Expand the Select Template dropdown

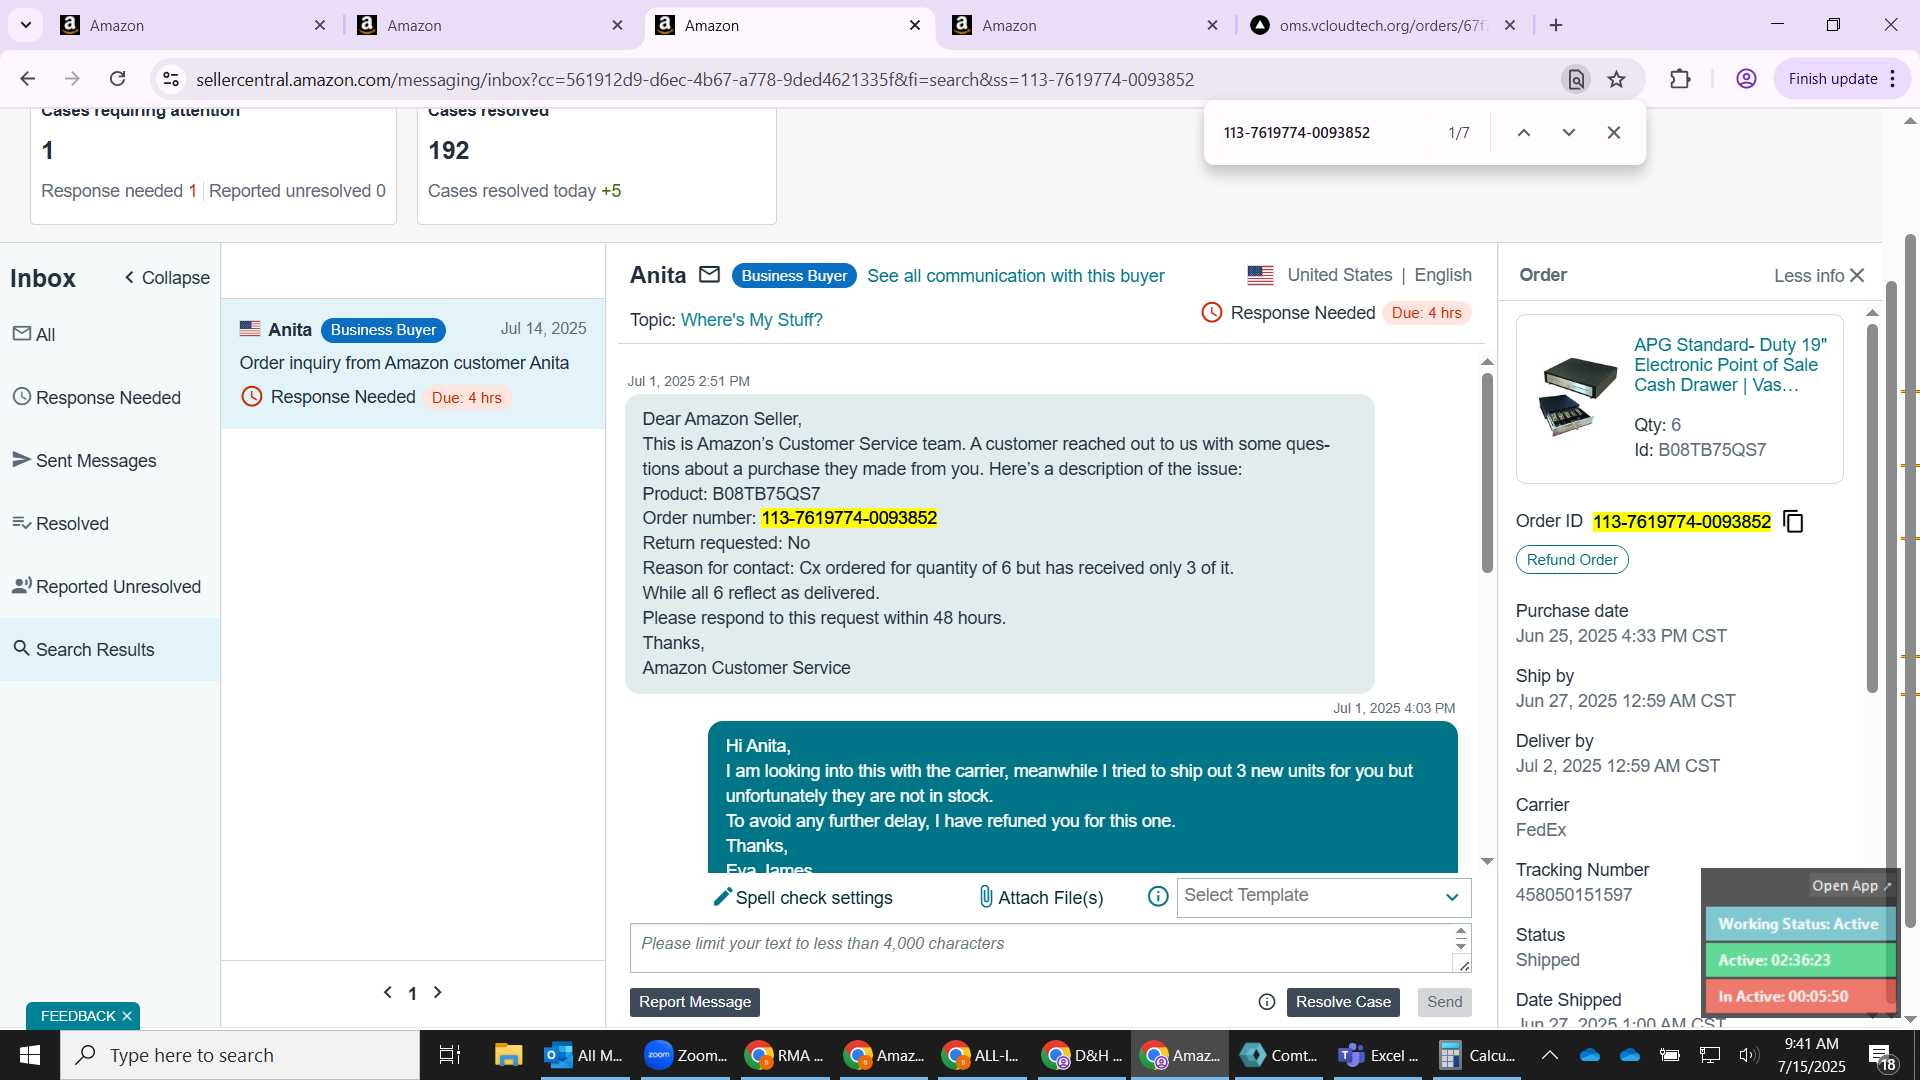click(1323, 897)
